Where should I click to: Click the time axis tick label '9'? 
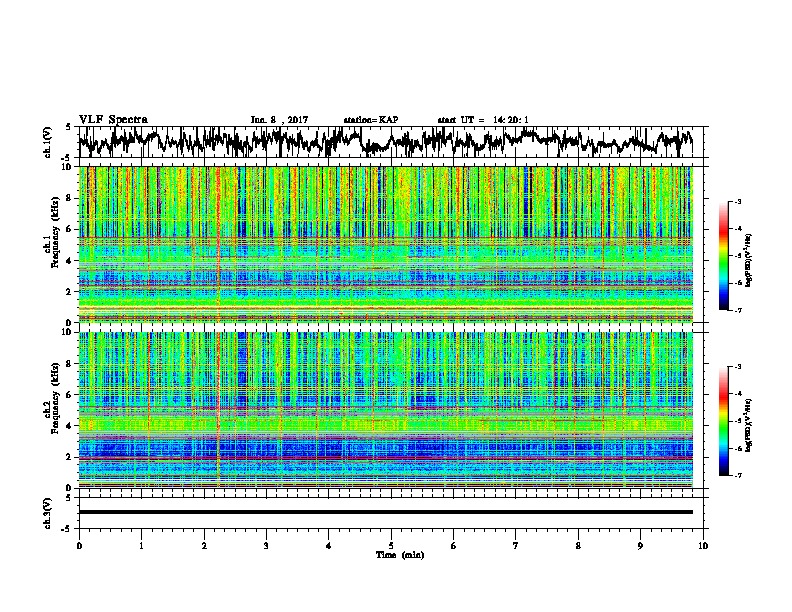point(640,546)
